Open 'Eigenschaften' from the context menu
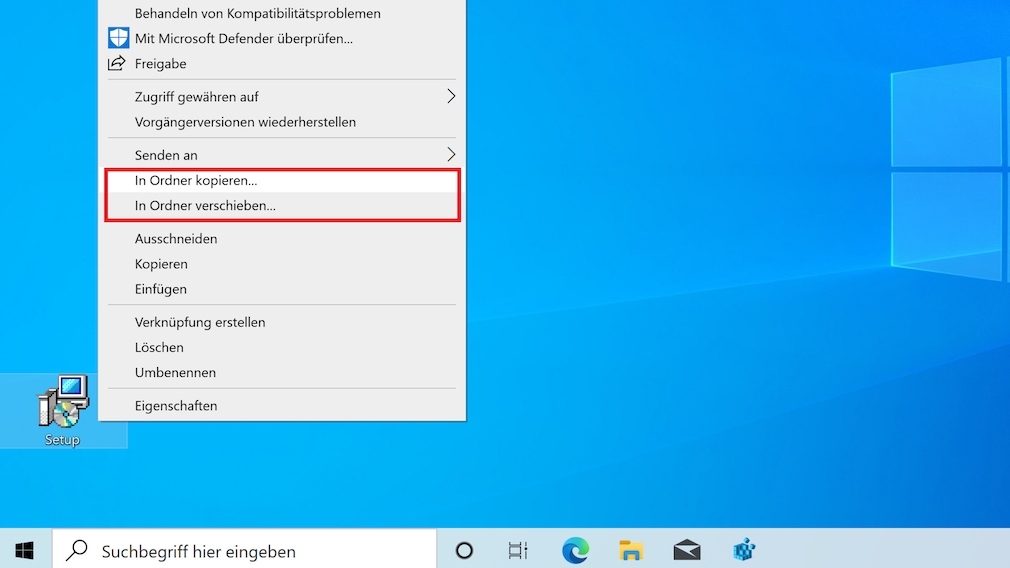 [176, 406]
